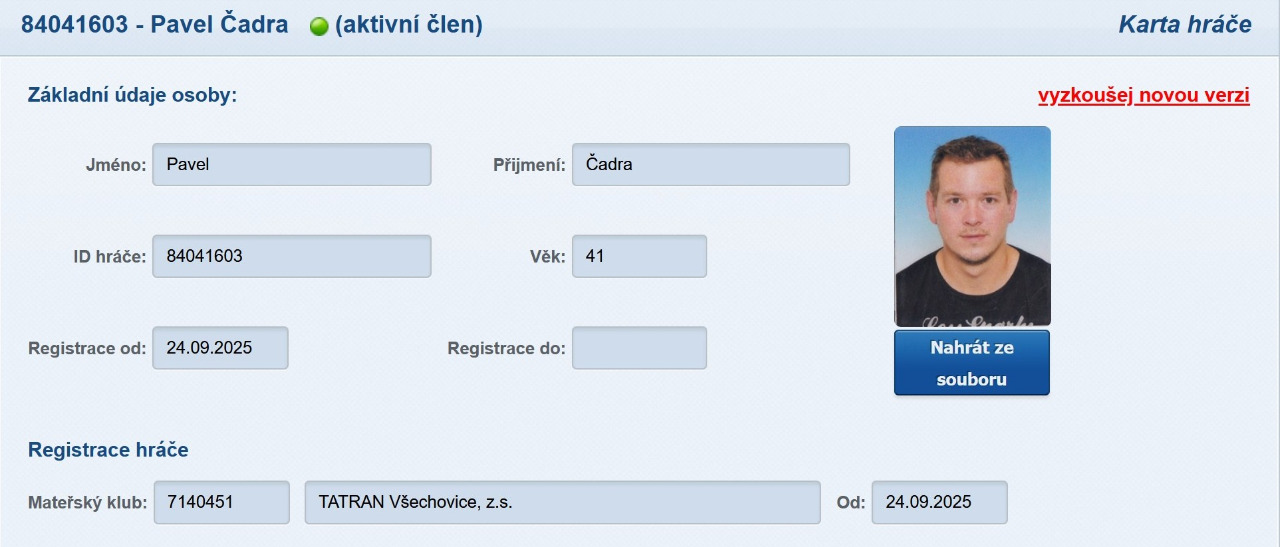Click the '(aktivní člen)' status text
The height and width of the screenshot is (547, 1280).
point(409,25)
